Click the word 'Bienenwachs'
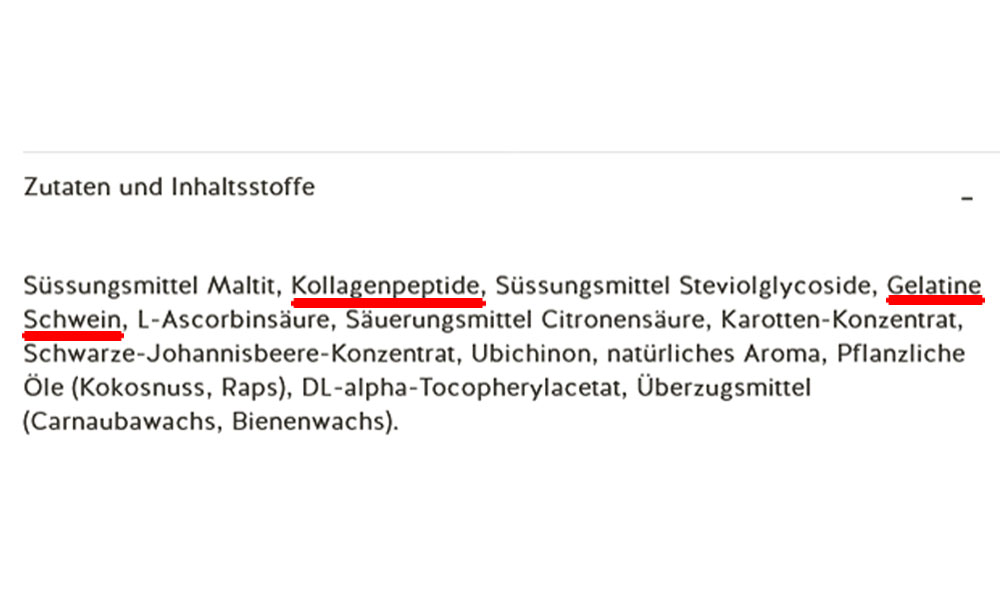The height and width of the screenshot is (600, 1000). point(309,421)
